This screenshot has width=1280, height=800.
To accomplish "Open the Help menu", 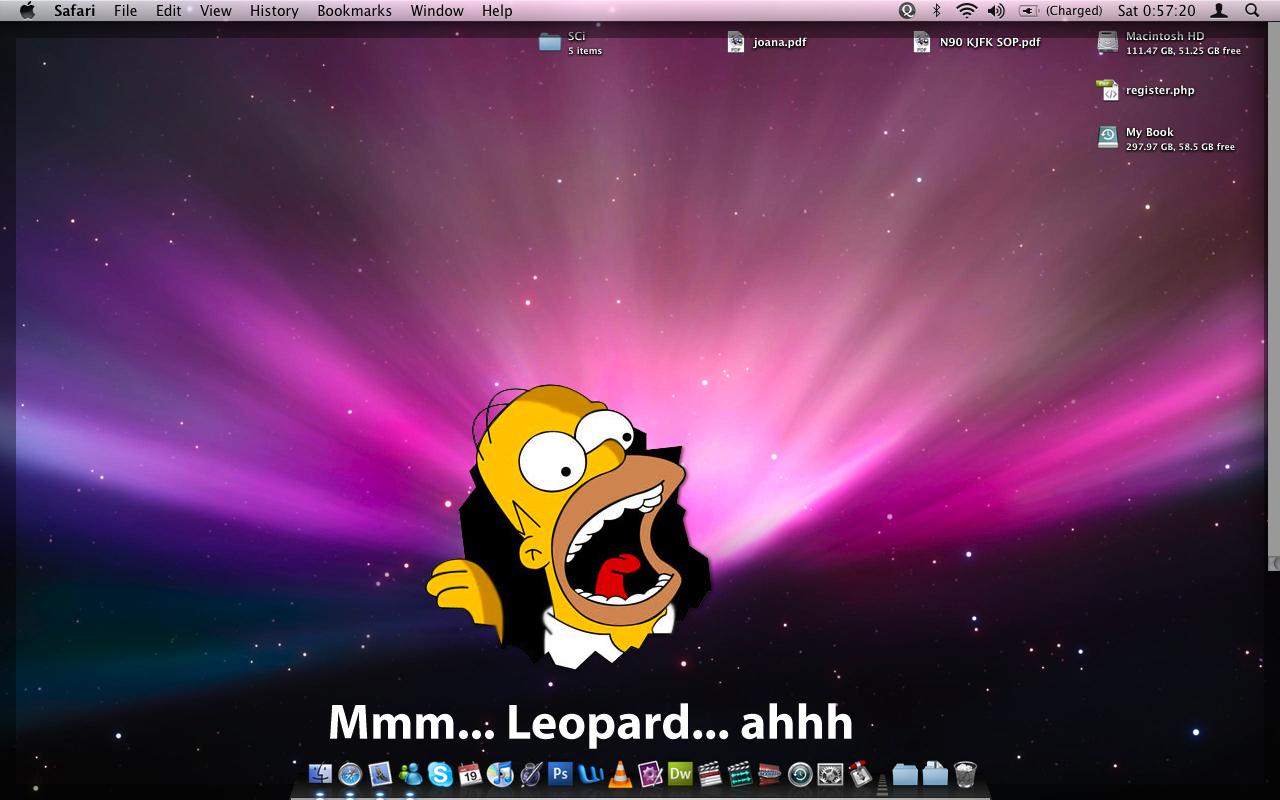I will [x=497, y=11].
